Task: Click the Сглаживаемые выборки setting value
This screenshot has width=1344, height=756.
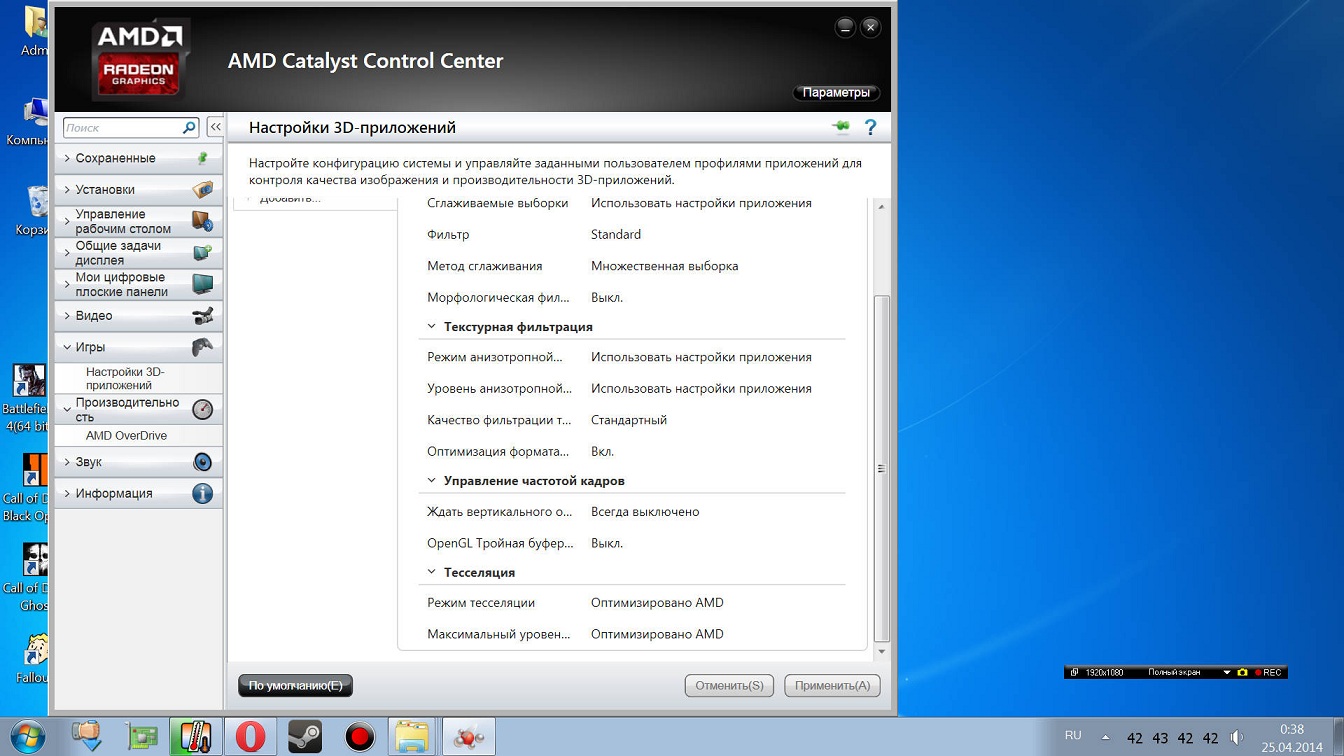Action: coord(701,203)
